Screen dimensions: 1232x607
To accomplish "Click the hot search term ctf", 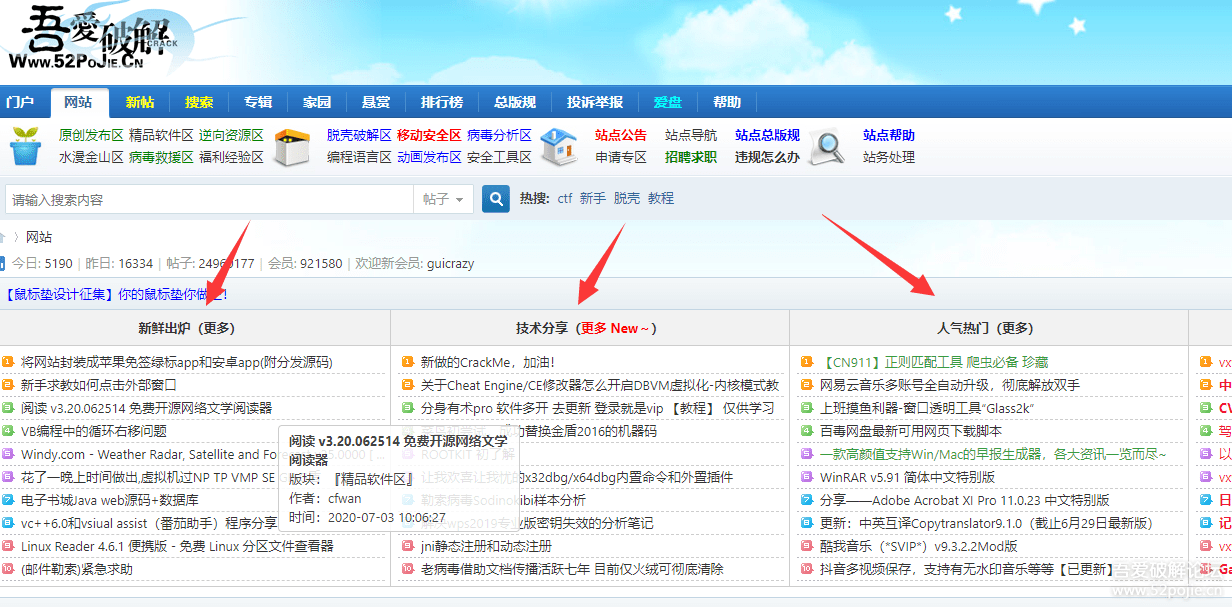I will [565, 199].
